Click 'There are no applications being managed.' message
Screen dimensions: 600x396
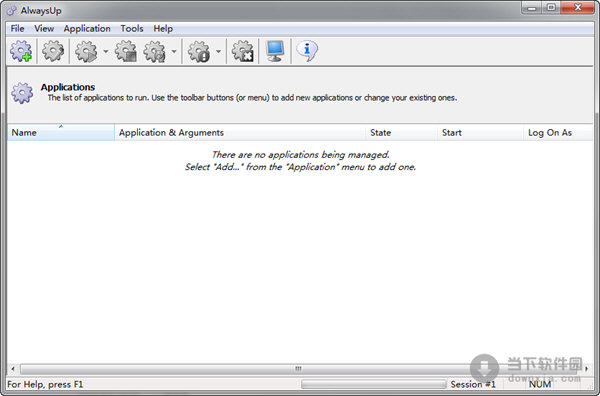tap(300, 155)
